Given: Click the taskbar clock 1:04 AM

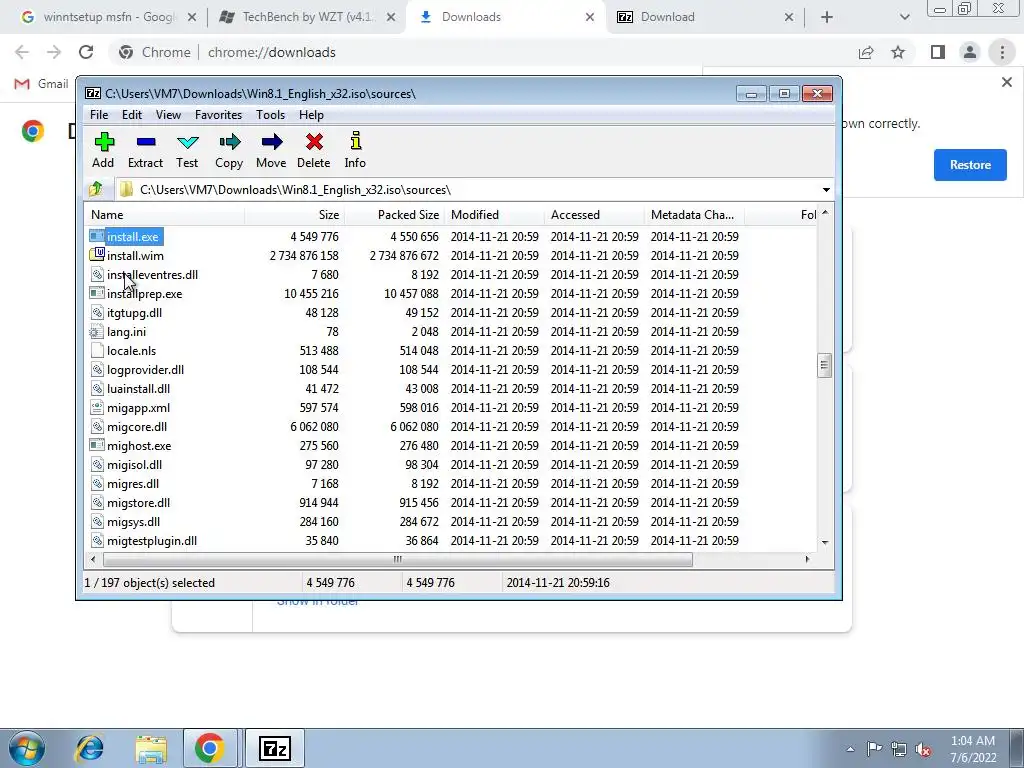Looking at the screenshot, I should pos(972,749).
